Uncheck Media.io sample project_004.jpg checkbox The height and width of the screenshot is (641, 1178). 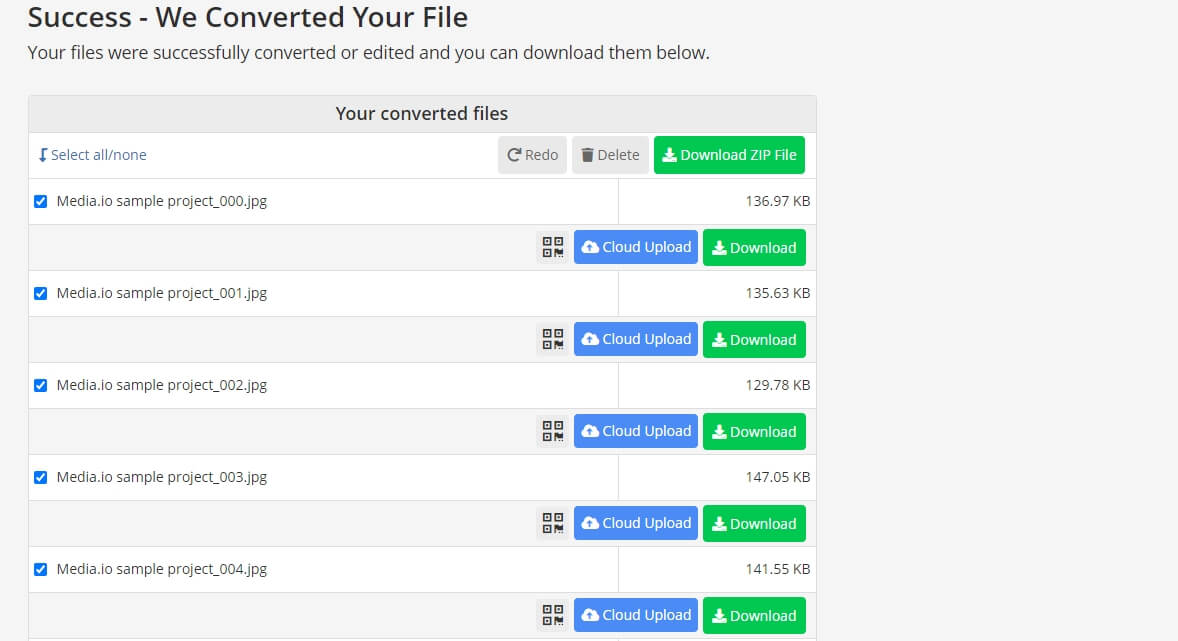(41, 570)
